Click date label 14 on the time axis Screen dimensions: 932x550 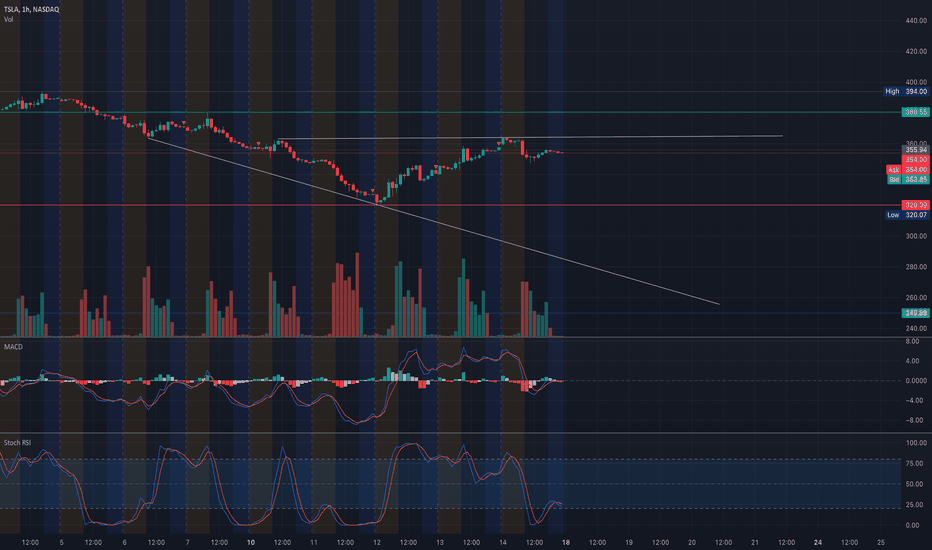(502, 543)
